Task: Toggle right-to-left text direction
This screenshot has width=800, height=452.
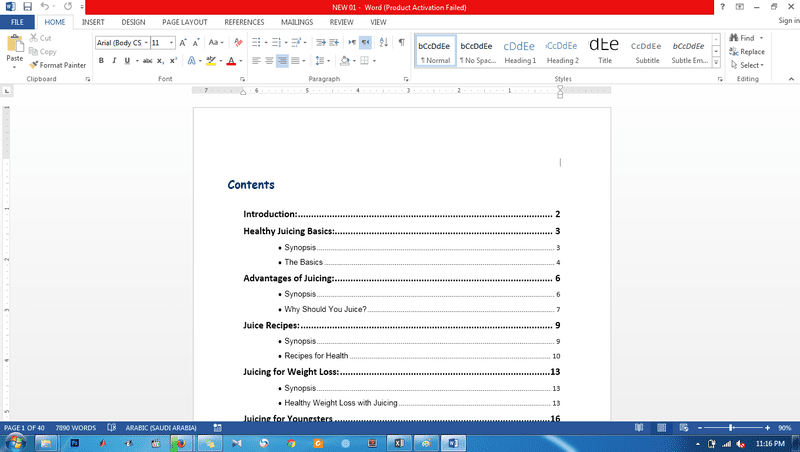Action: point(366,43)
